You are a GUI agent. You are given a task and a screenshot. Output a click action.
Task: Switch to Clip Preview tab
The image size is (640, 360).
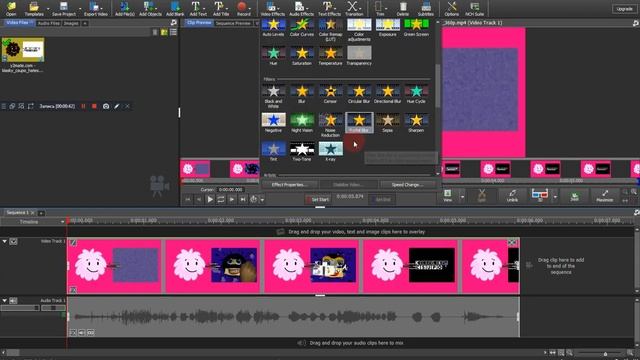(x=199, y=23)
